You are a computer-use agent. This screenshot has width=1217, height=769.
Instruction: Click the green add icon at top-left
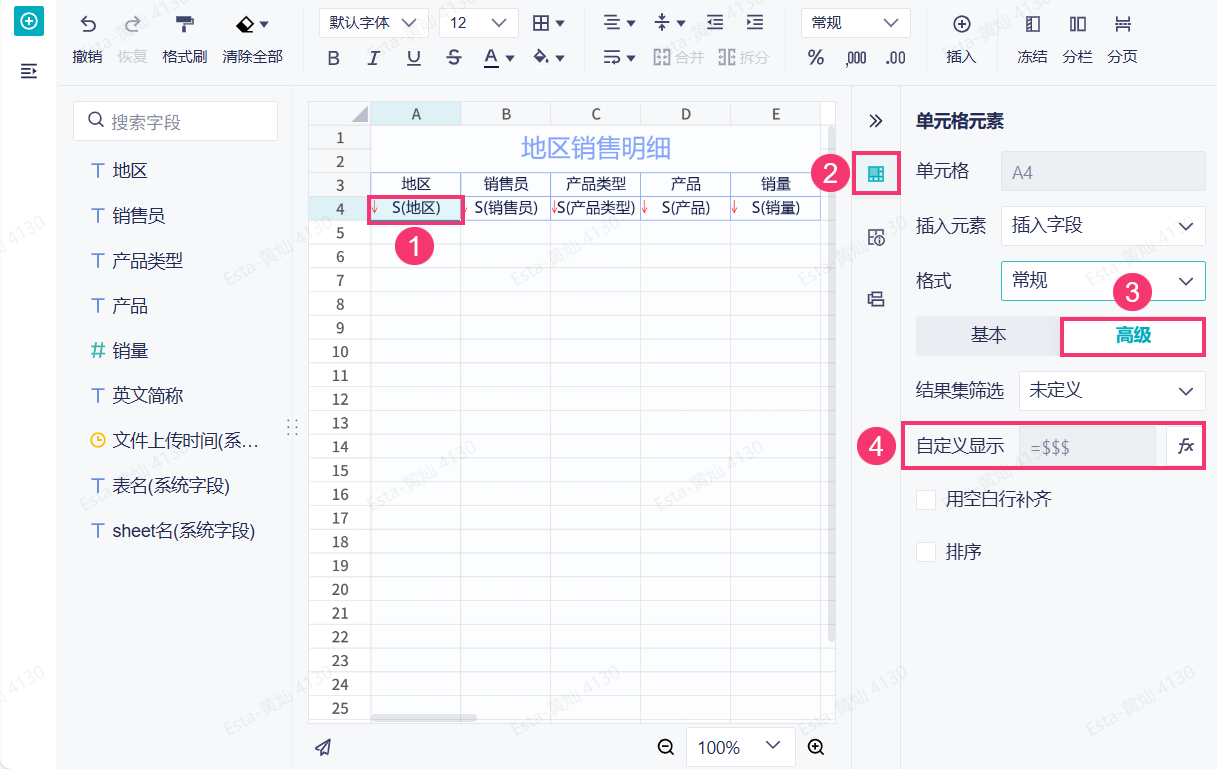(29, 20)
